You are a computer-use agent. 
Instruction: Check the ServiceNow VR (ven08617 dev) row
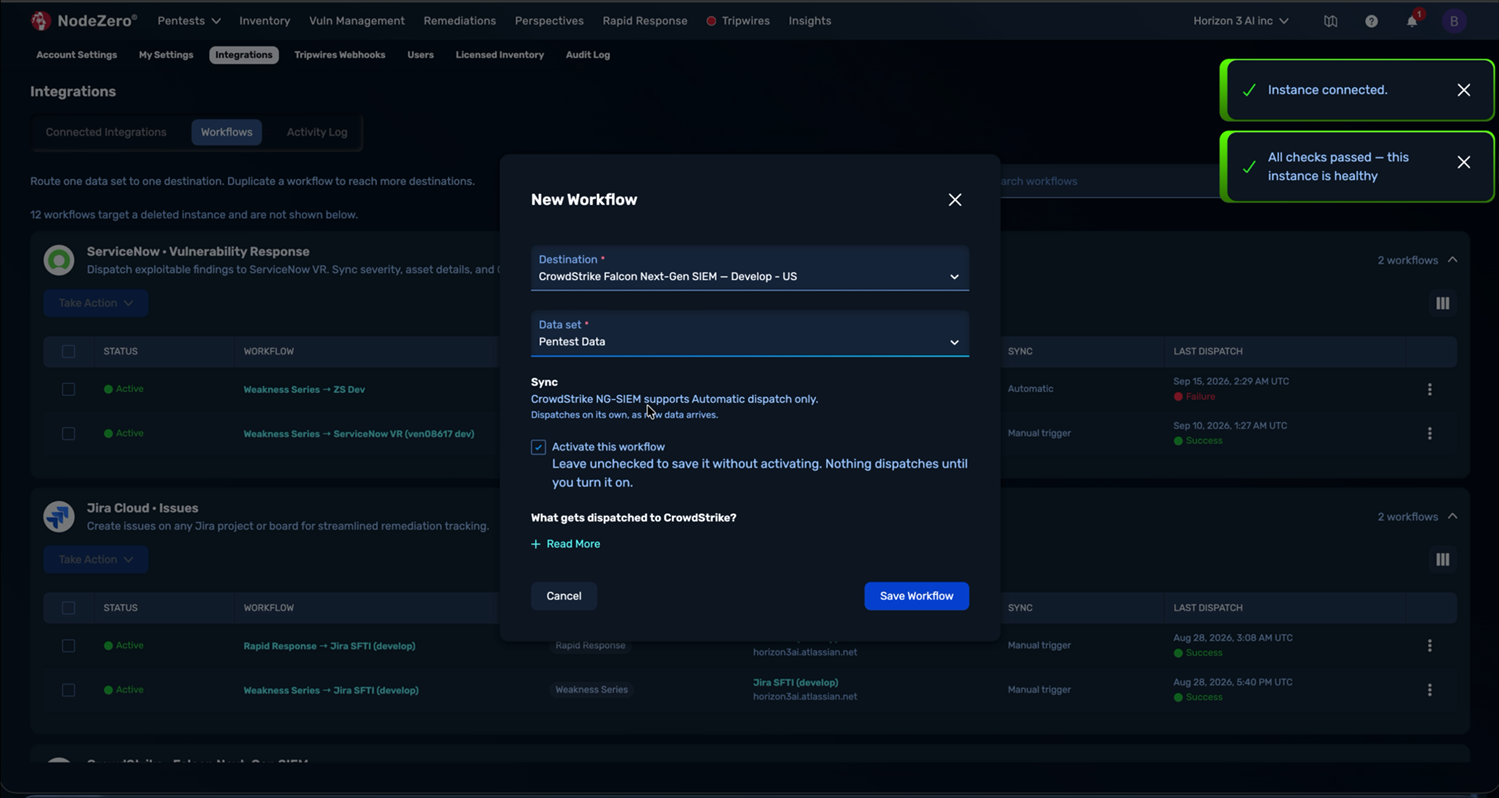click(68, 433)
